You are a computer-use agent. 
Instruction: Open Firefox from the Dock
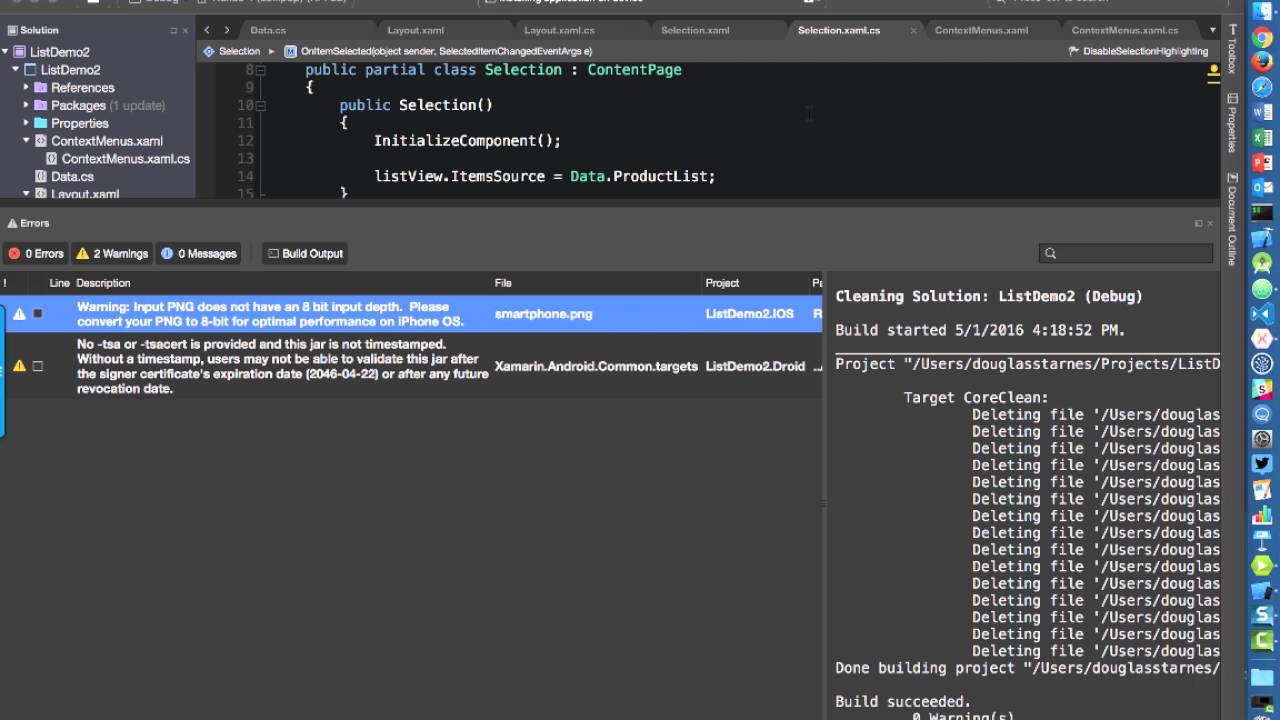pyautogui.click(x=1263, y=63)
